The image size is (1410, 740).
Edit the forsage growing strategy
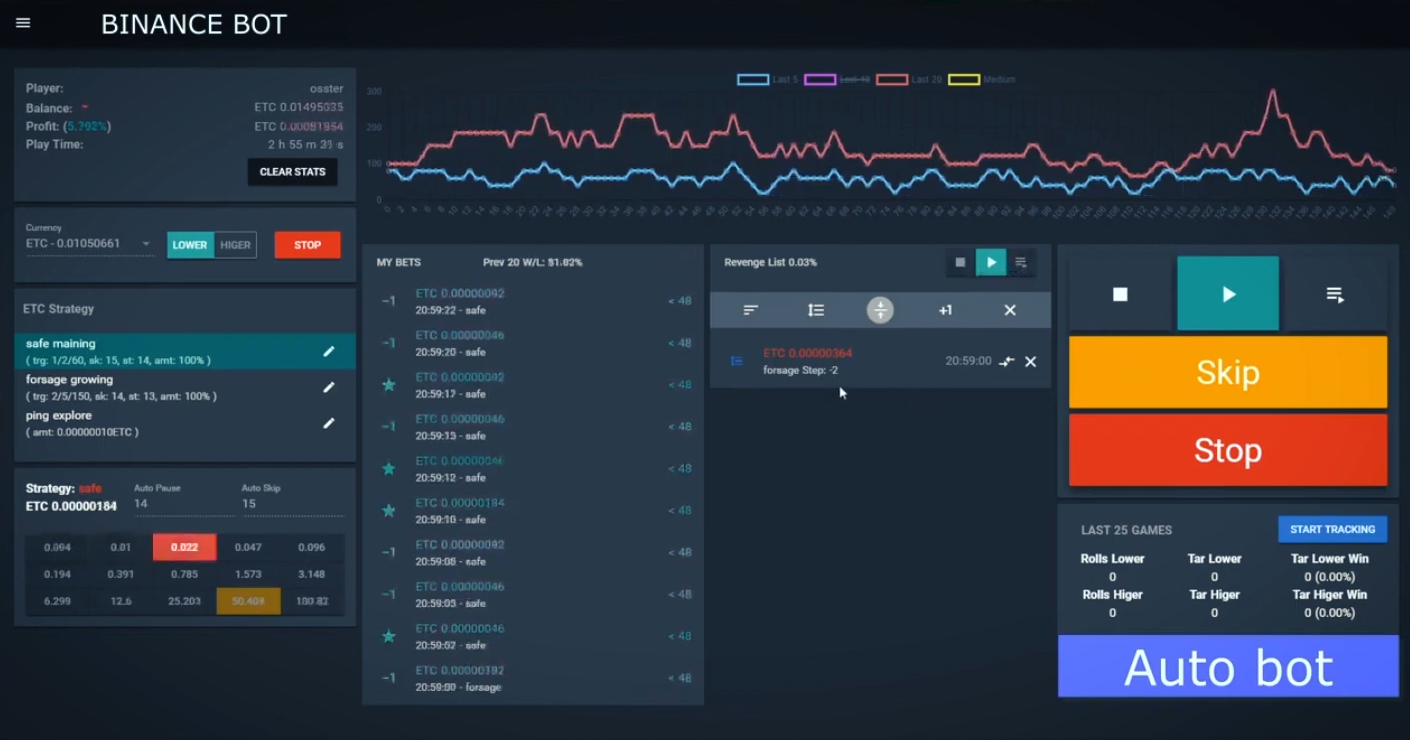[x=328, y=387]
